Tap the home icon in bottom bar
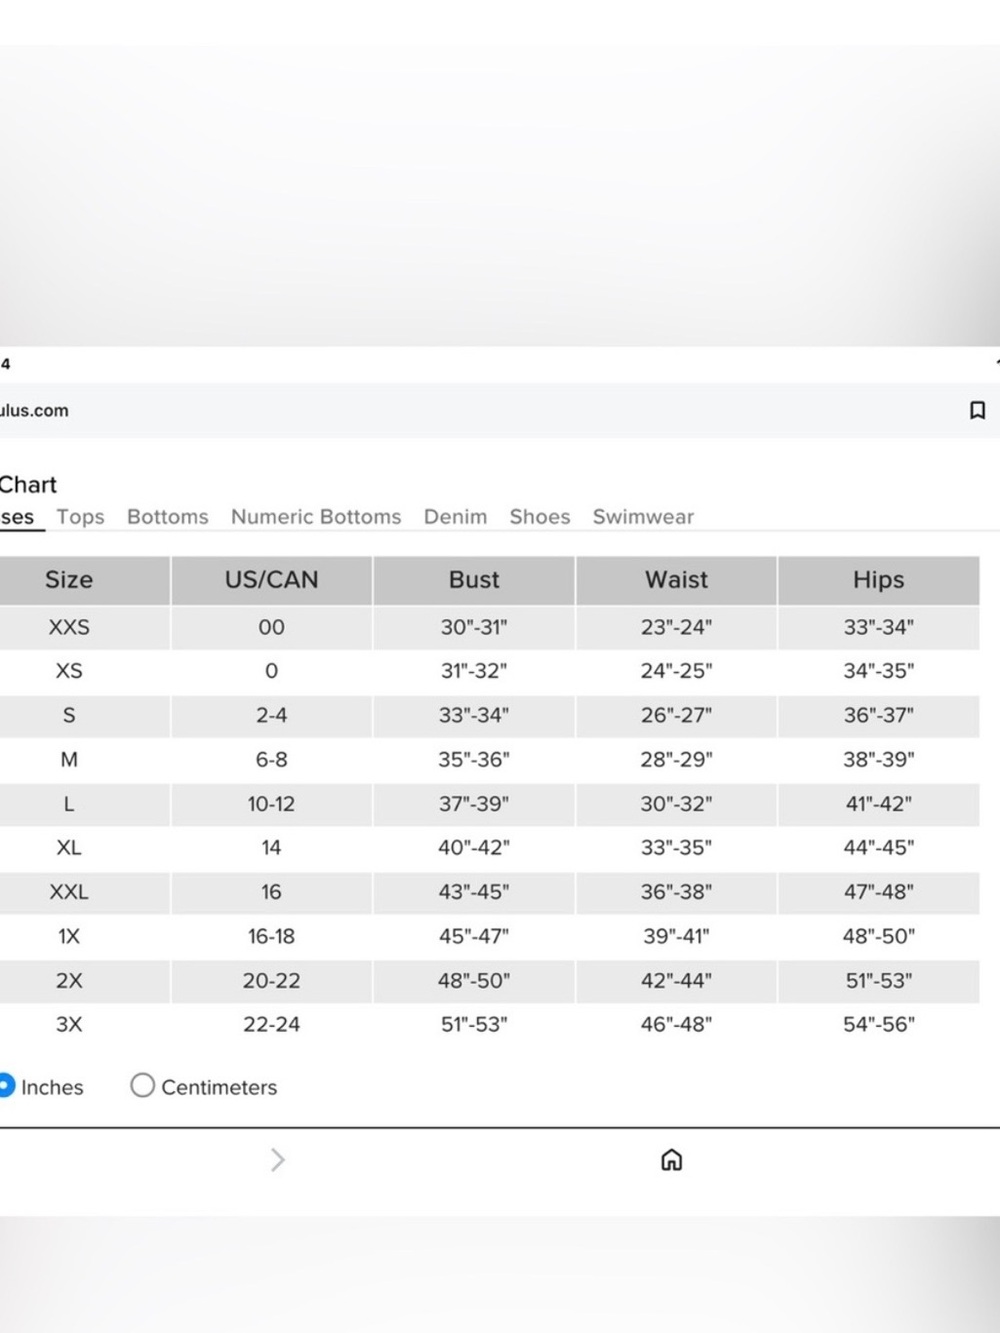Screen dimensions: 1000x1333 point(672,1160)
